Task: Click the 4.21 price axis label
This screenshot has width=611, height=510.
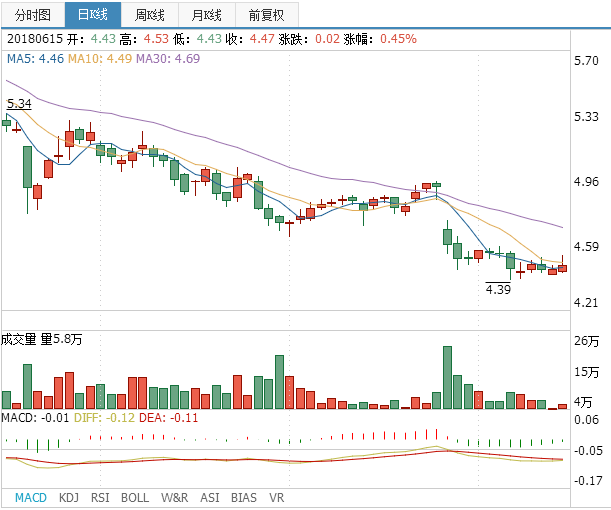Action: coord(586,303)
